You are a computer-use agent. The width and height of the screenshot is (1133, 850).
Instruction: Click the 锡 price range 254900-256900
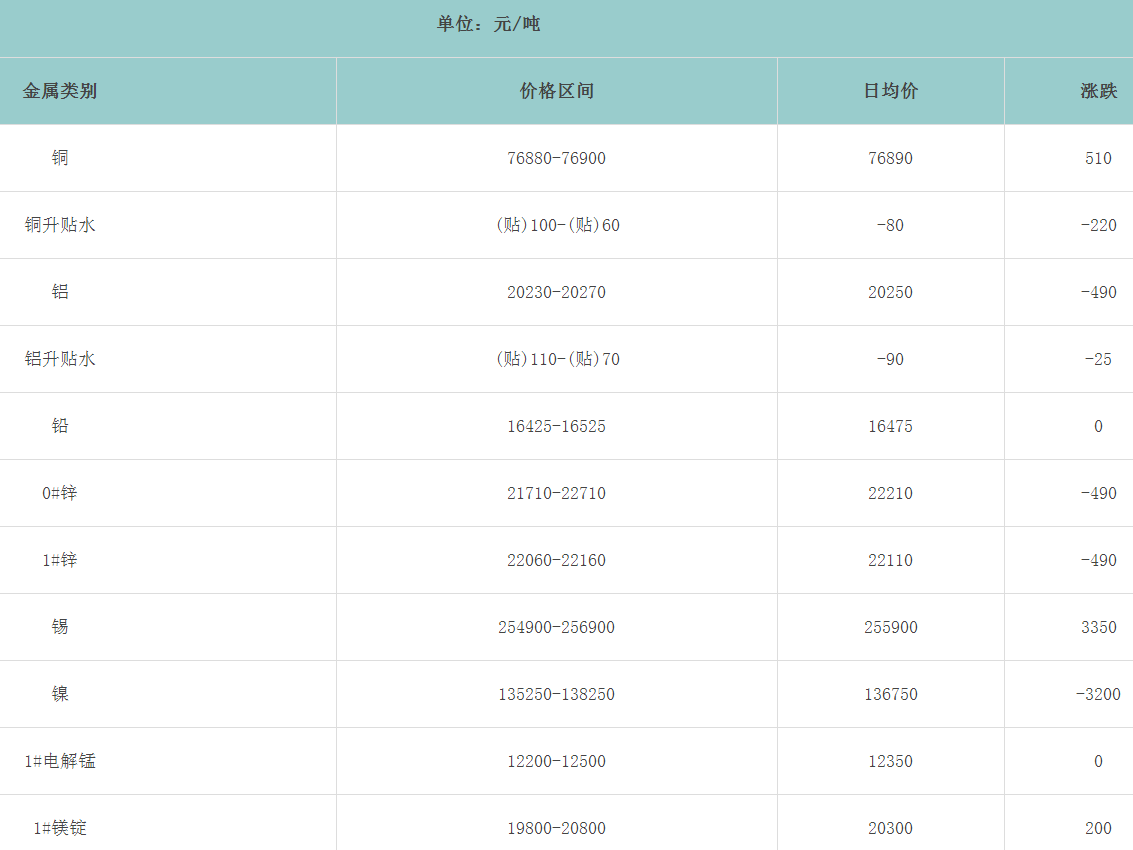click(x=556, y=627)
